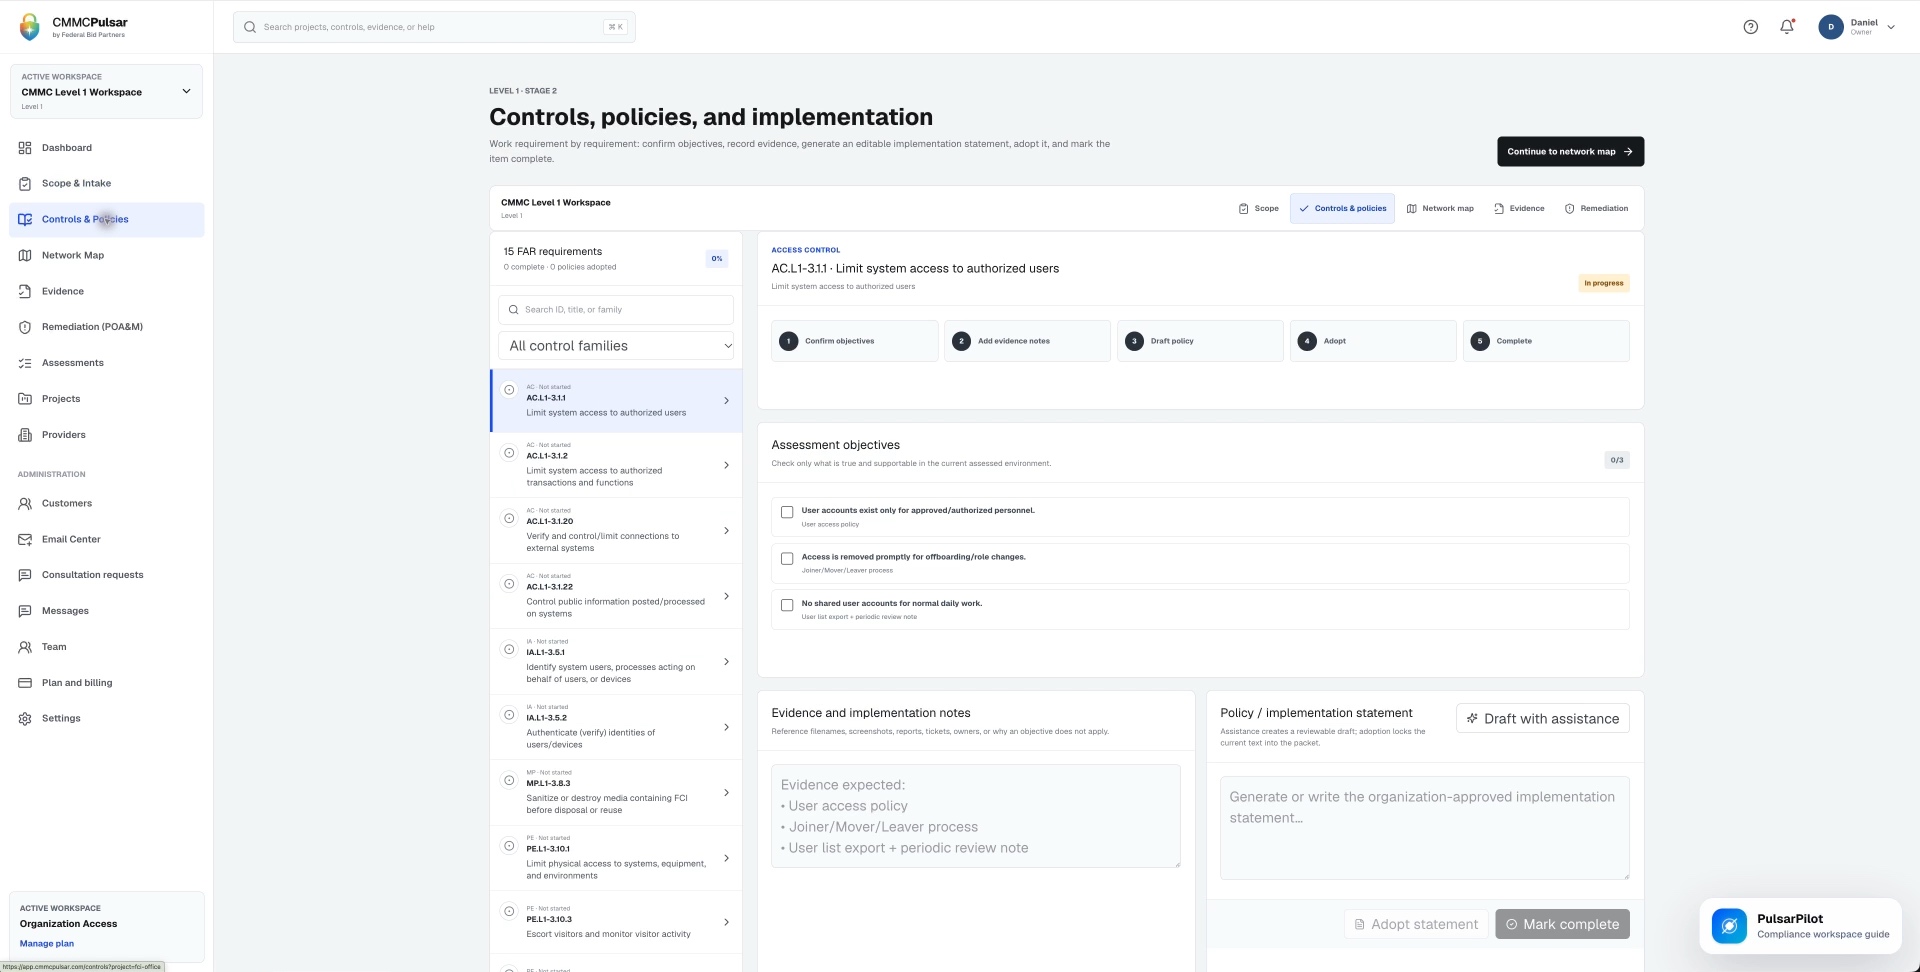Open Projects in the sidebar

point(106,399)
